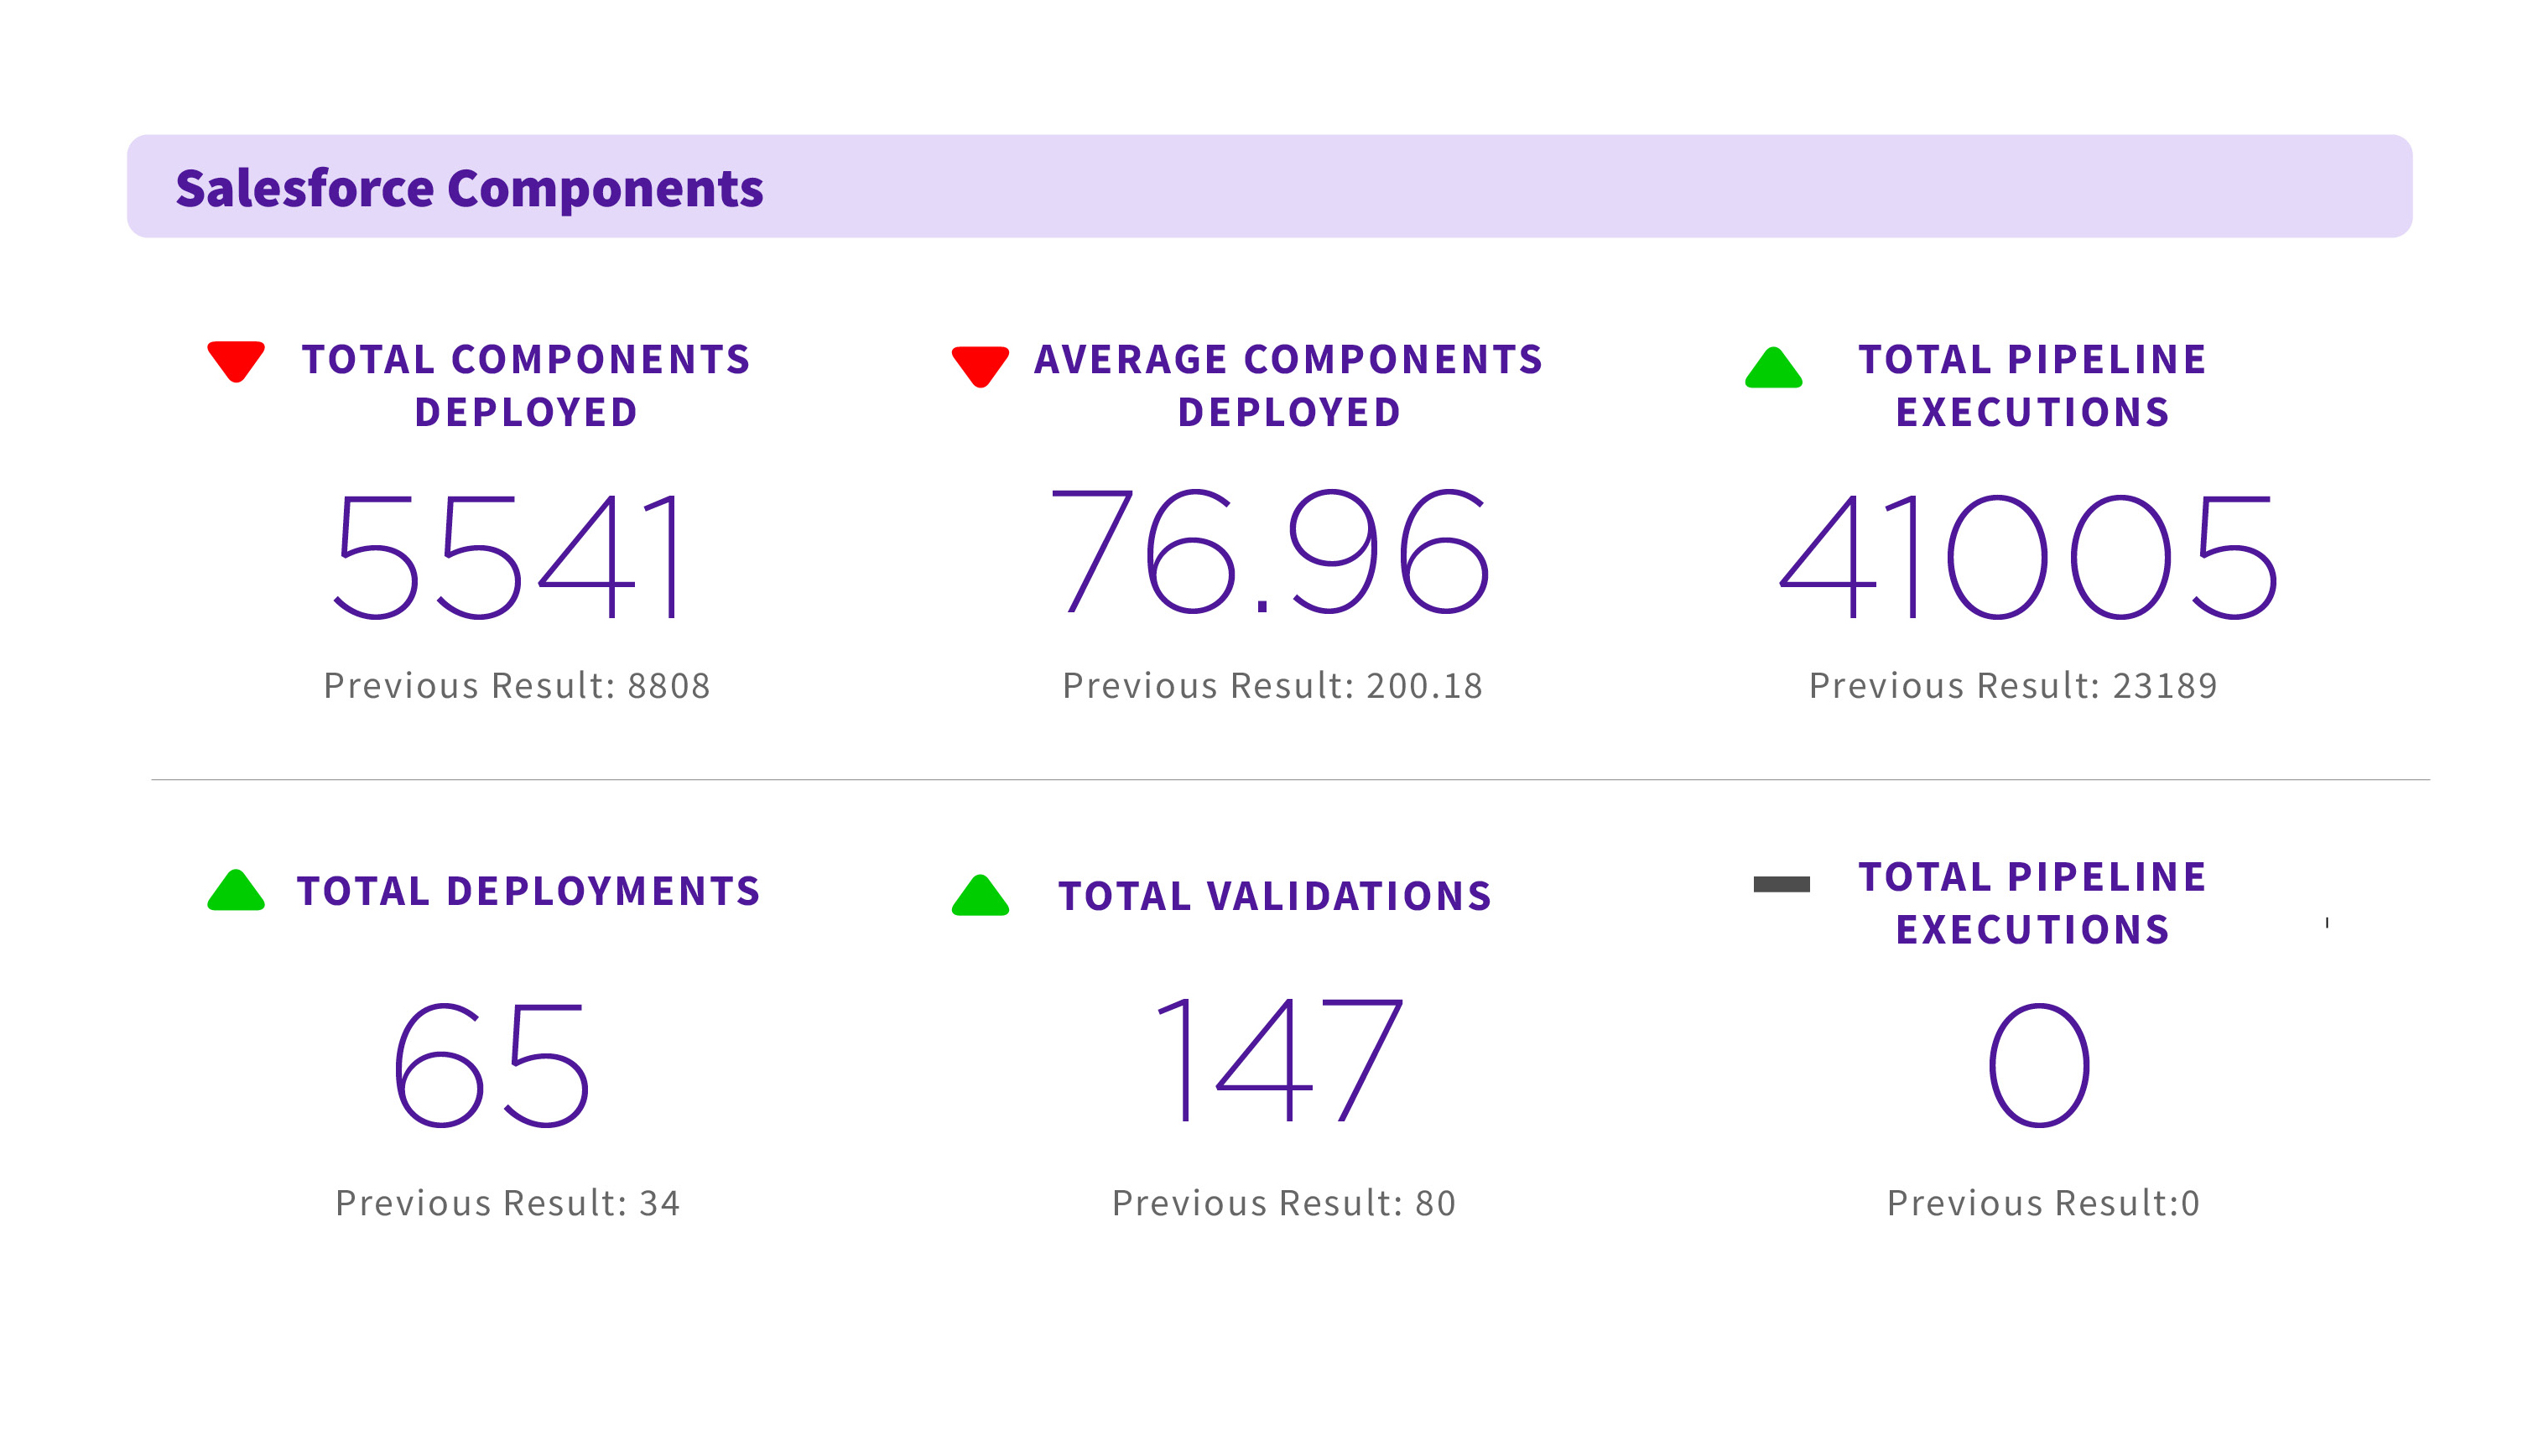Select the Previous Result: 80 text

[x=1284, y=1203]
